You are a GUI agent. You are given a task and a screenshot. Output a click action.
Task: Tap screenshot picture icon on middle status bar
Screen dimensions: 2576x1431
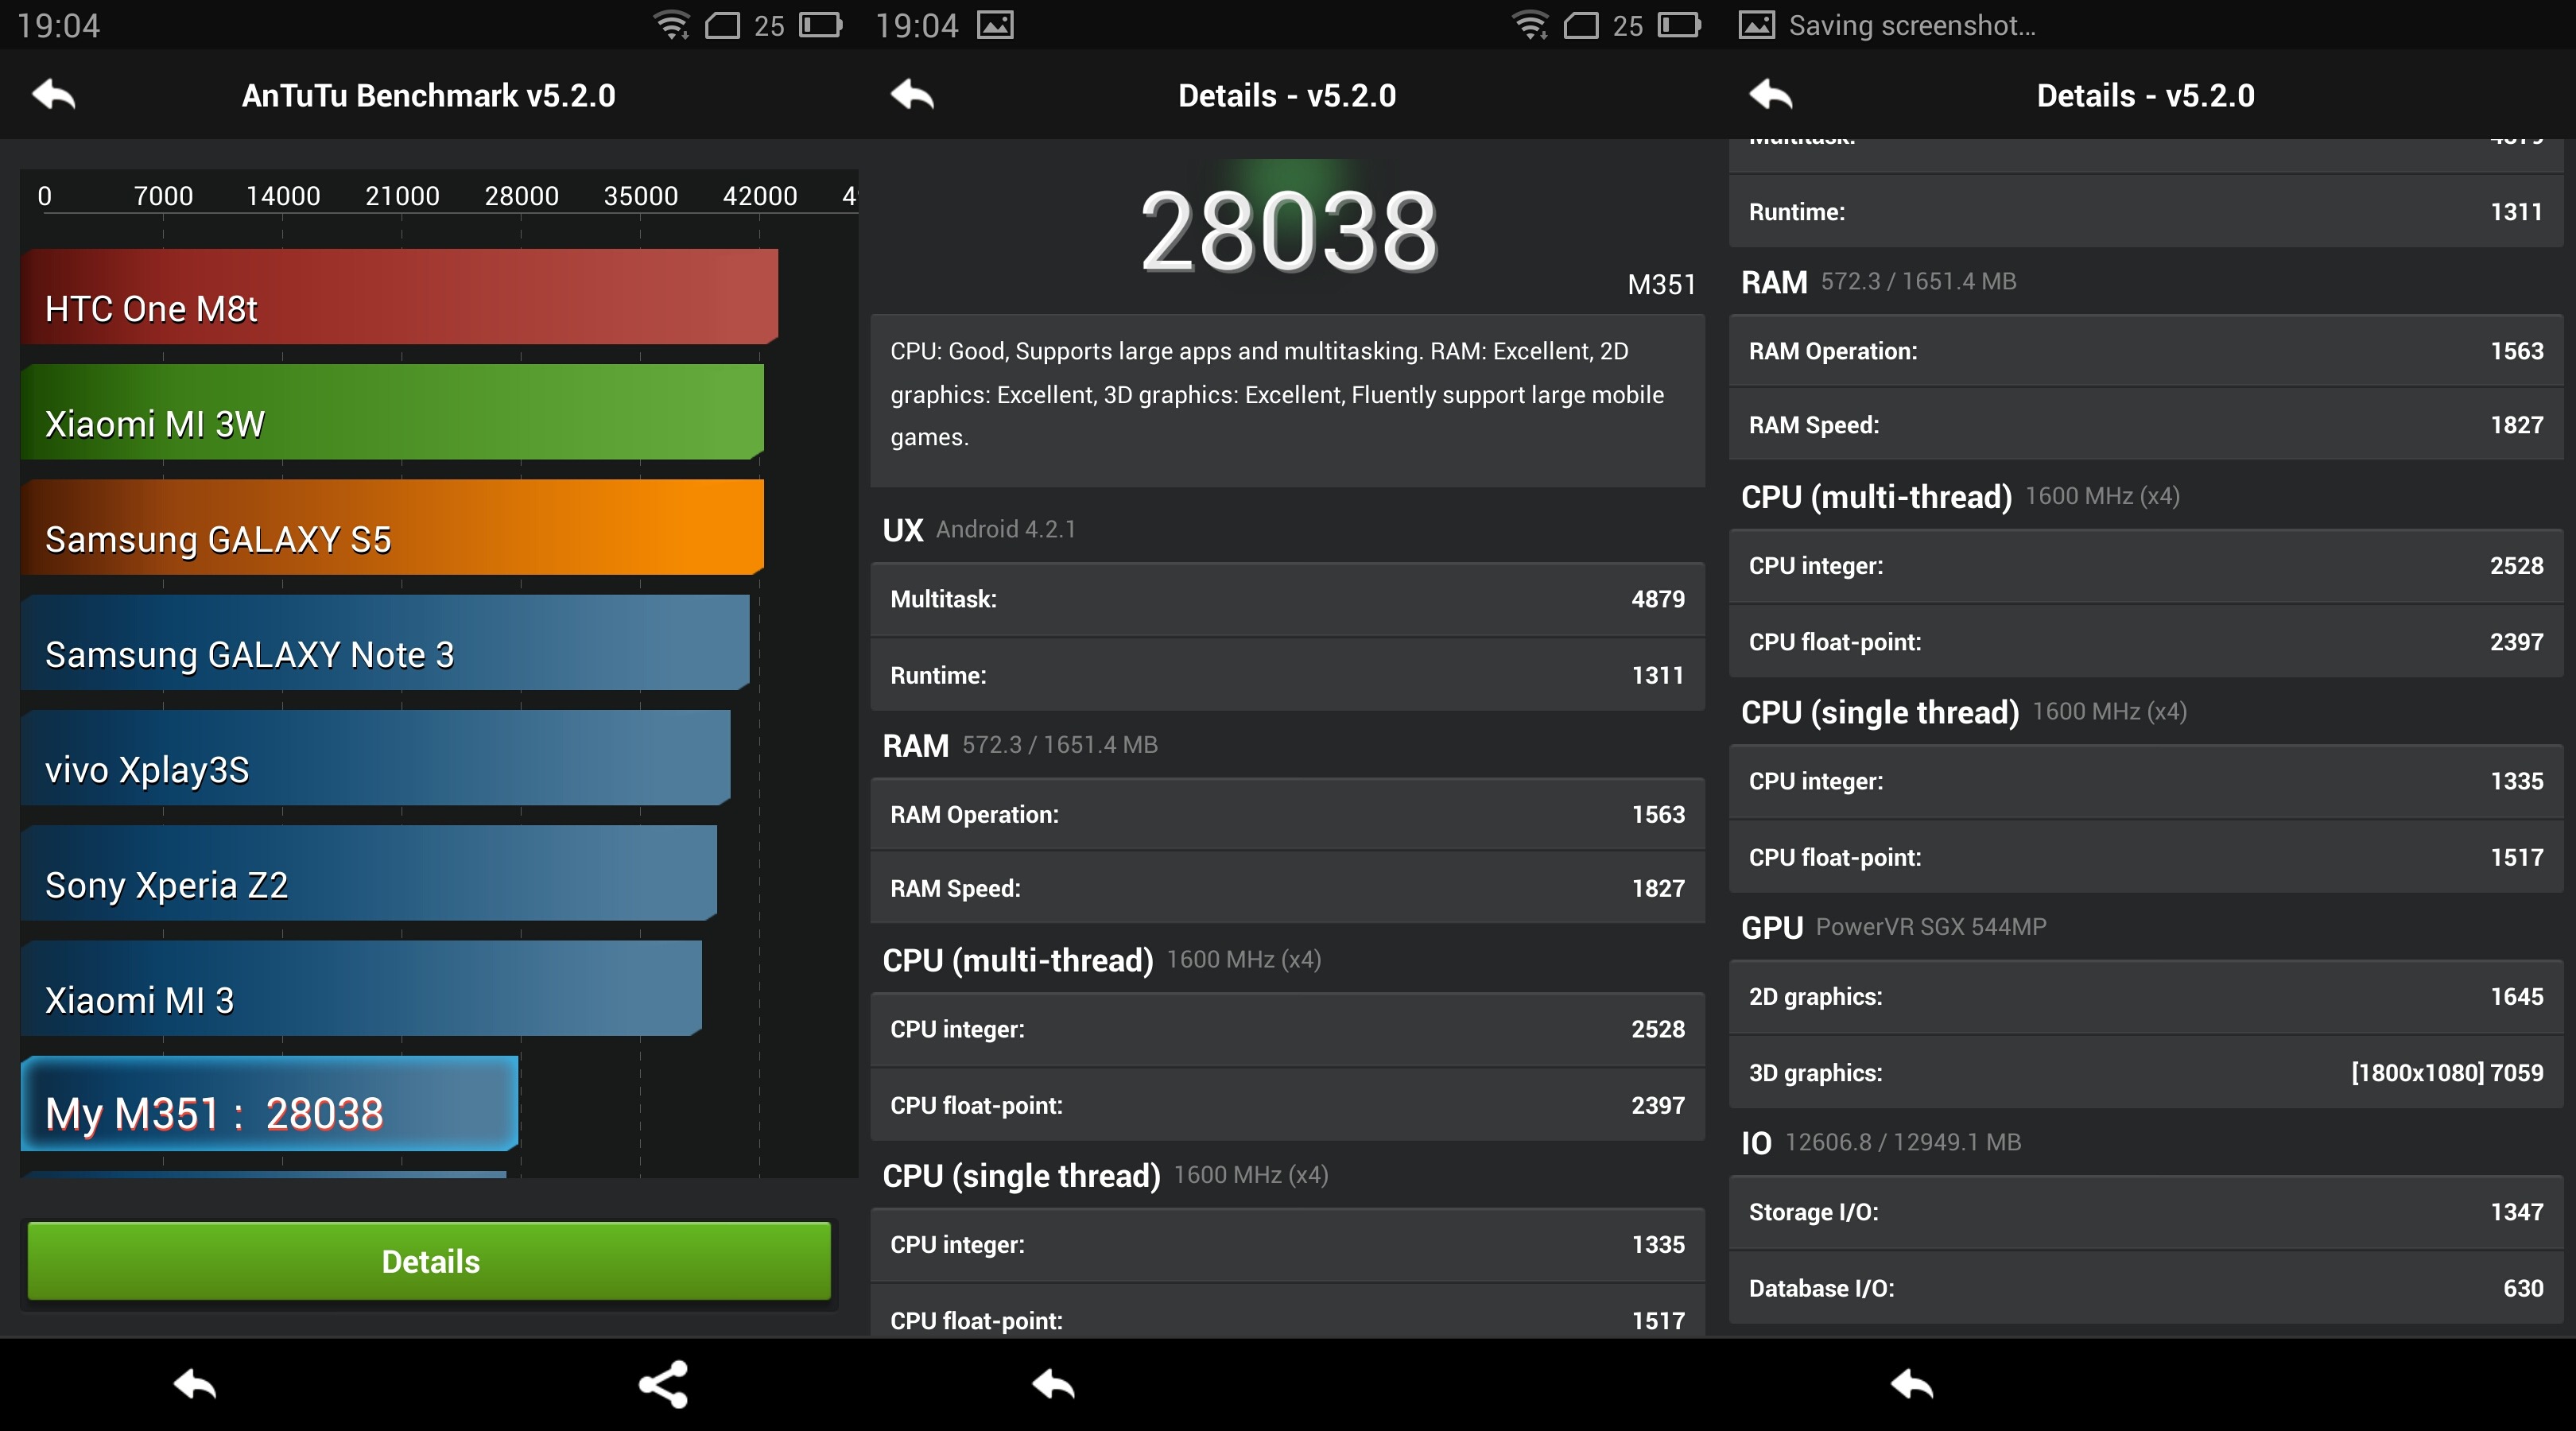coord(995,25)
